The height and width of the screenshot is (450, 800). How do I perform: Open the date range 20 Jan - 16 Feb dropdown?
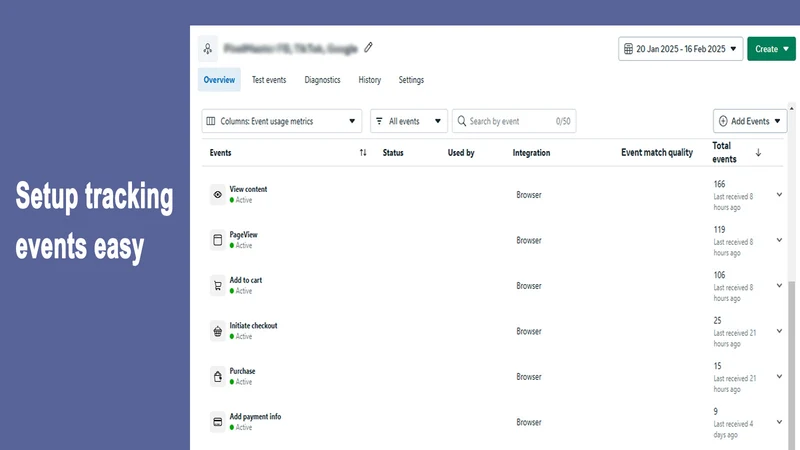pos(681,49)
